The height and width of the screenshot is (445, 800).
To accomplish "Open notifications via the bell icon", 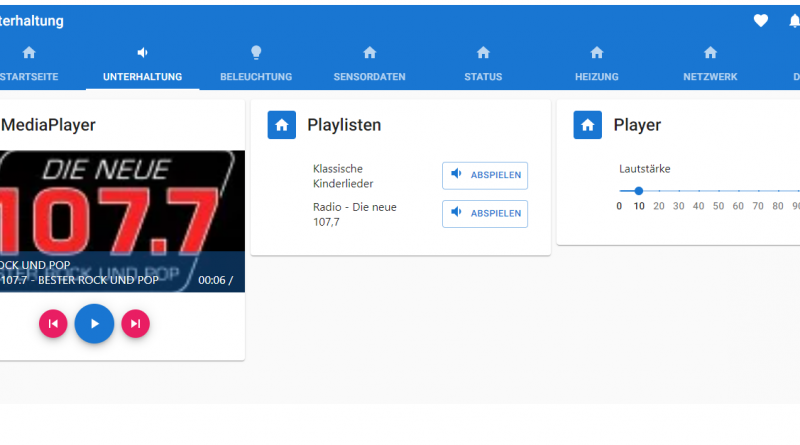I will [794, 21].
